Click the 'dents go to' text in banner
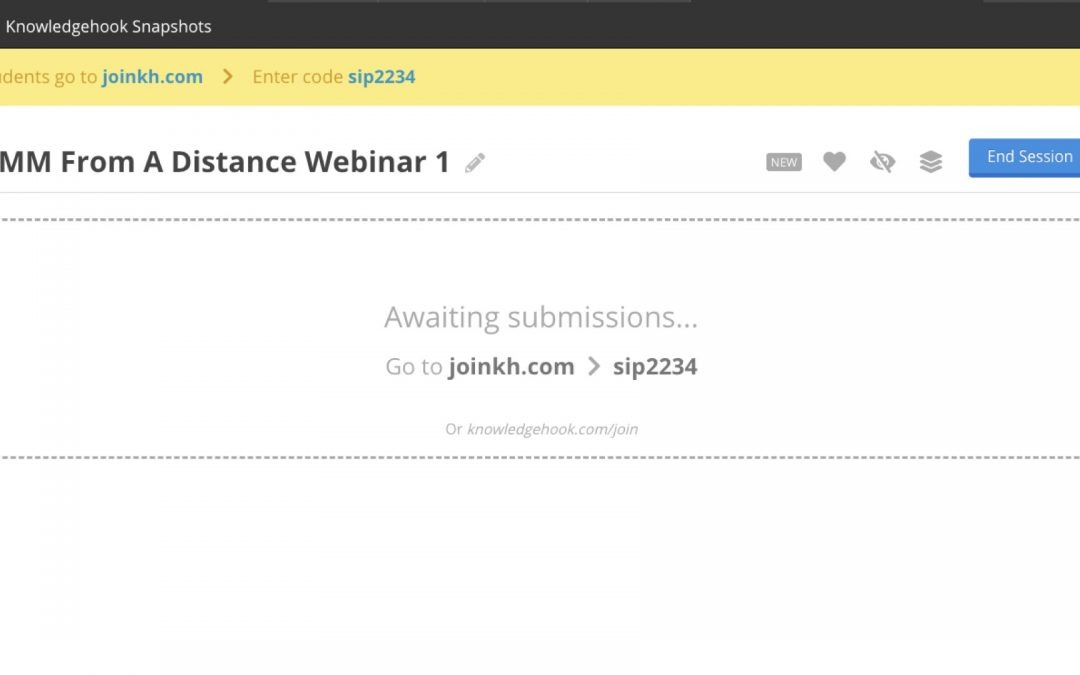The width and height of the screenshot is (1080, 675). (48, 77)
